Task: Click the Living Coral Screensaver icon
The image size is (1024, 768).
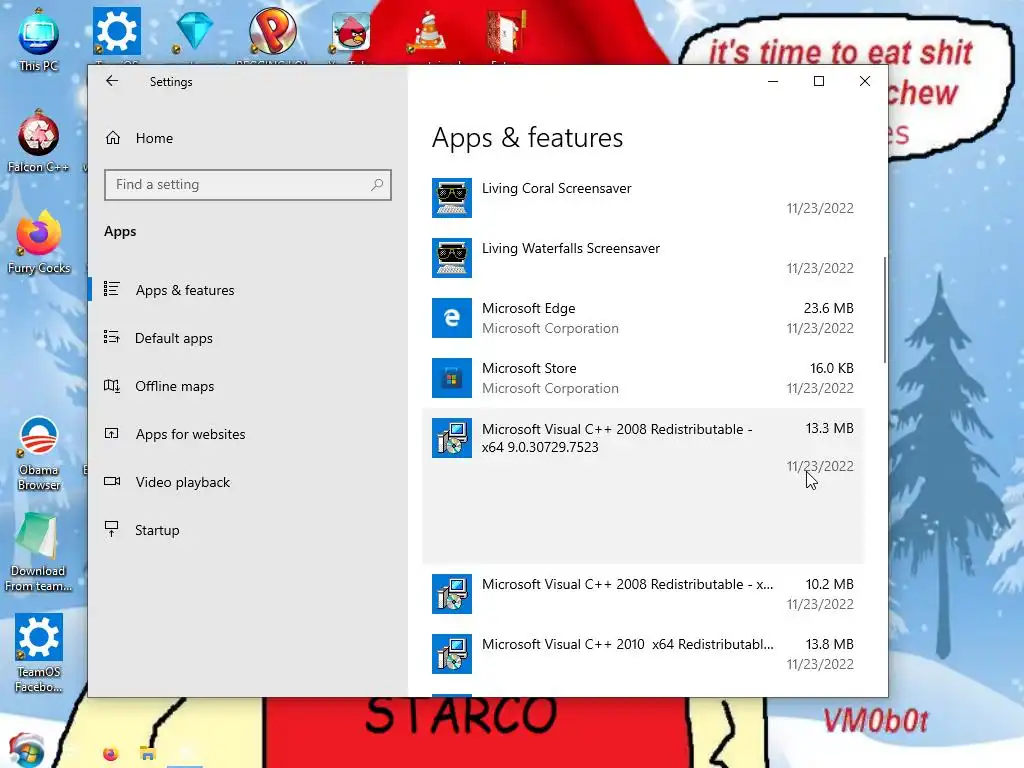Action: point(452,198)
